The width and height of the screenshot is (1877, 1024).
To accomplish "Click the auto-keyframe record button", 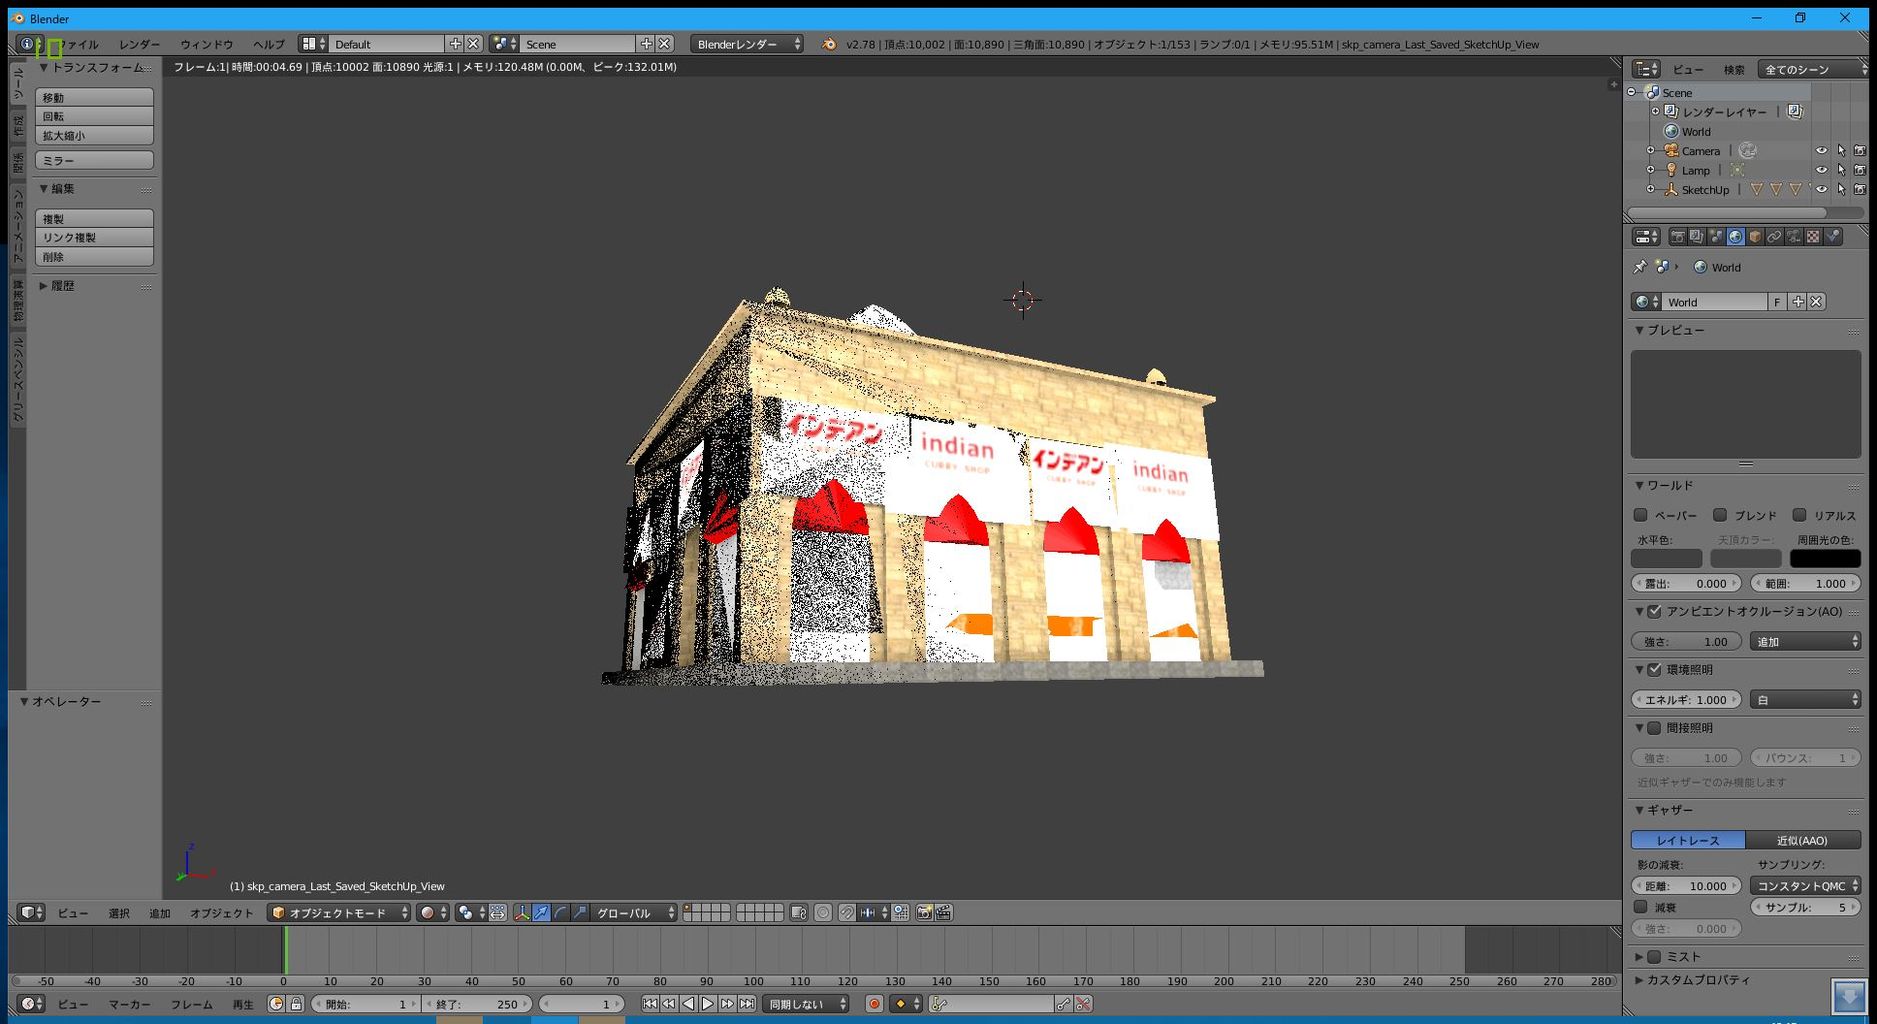I will (874, 1004).
